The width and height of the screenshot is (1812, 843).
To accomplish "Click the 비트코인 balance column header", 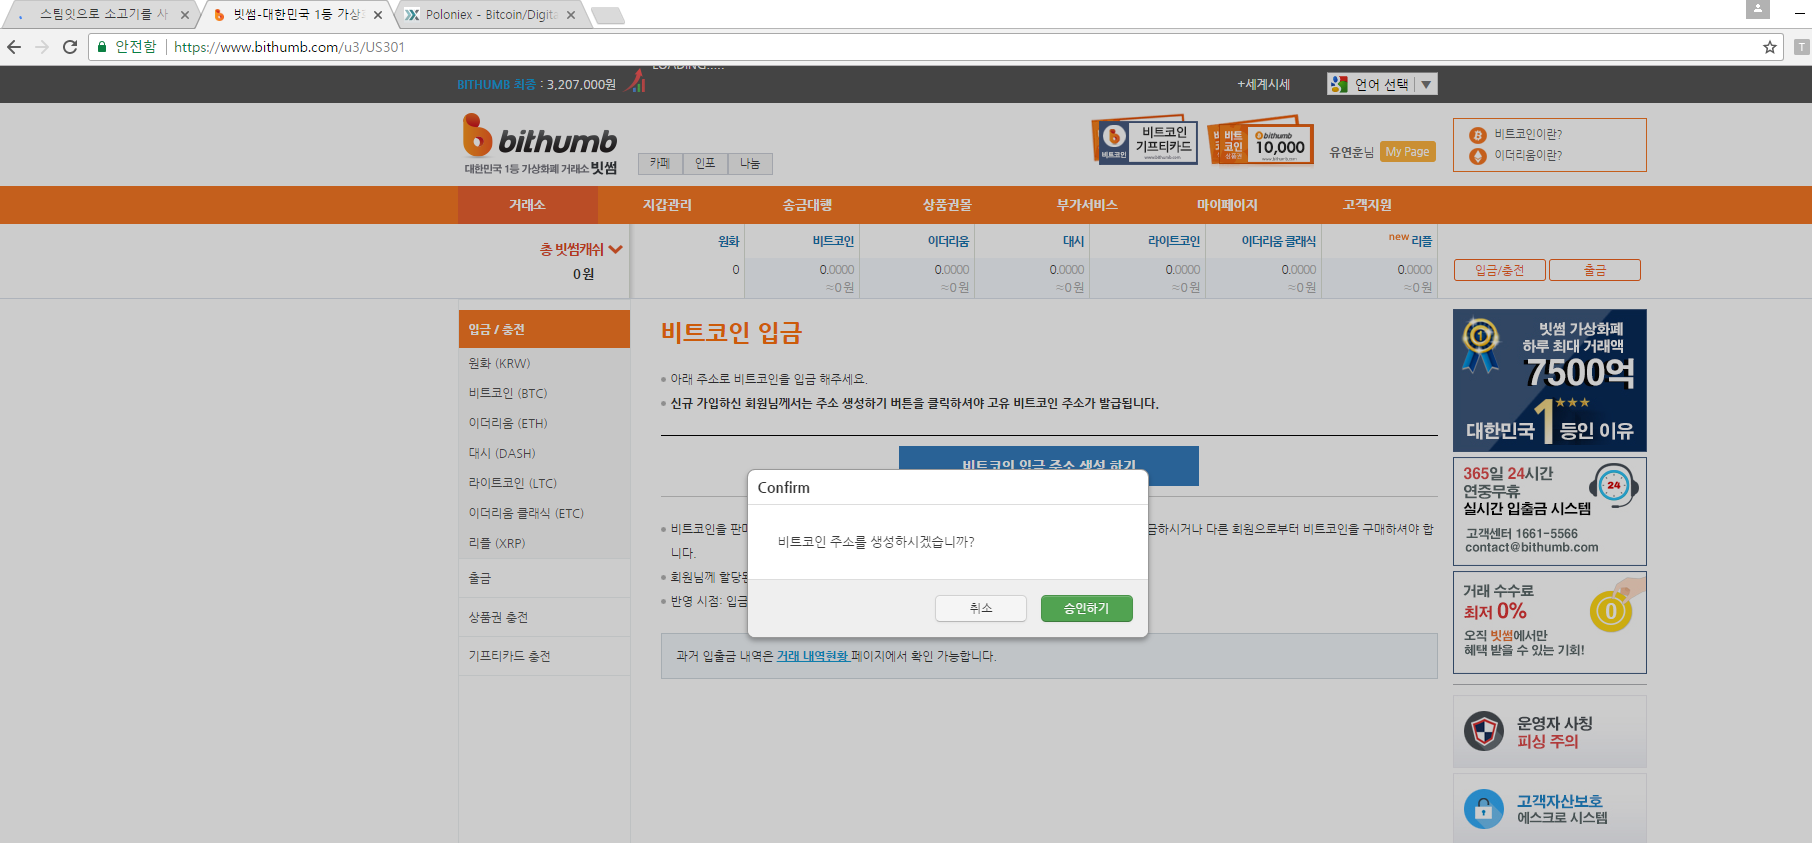I will tap(833, 241).
